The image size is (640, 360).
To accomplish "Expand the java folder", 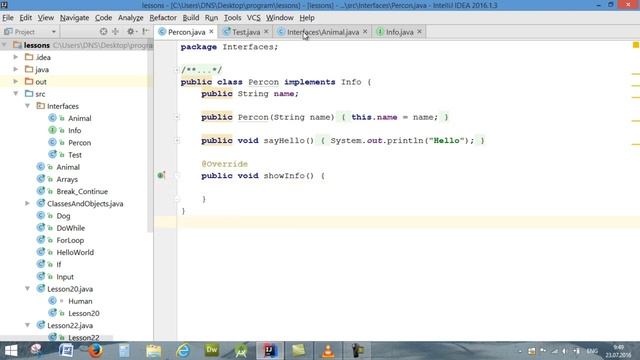I will point(16,69).
